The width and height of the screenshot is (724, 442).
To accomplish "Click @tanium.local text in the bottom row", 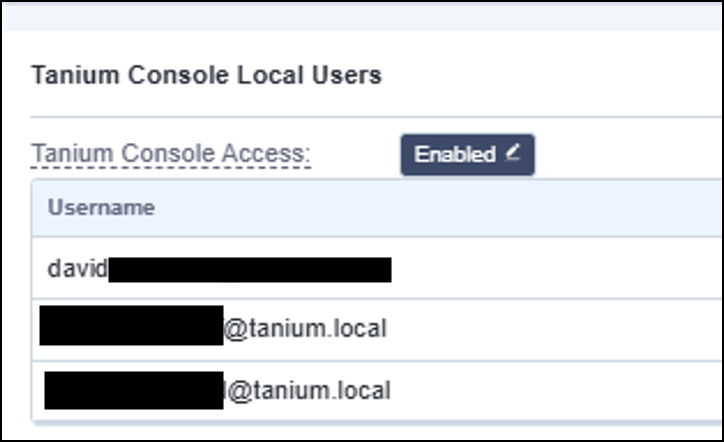I will click(x=308, y=390).
